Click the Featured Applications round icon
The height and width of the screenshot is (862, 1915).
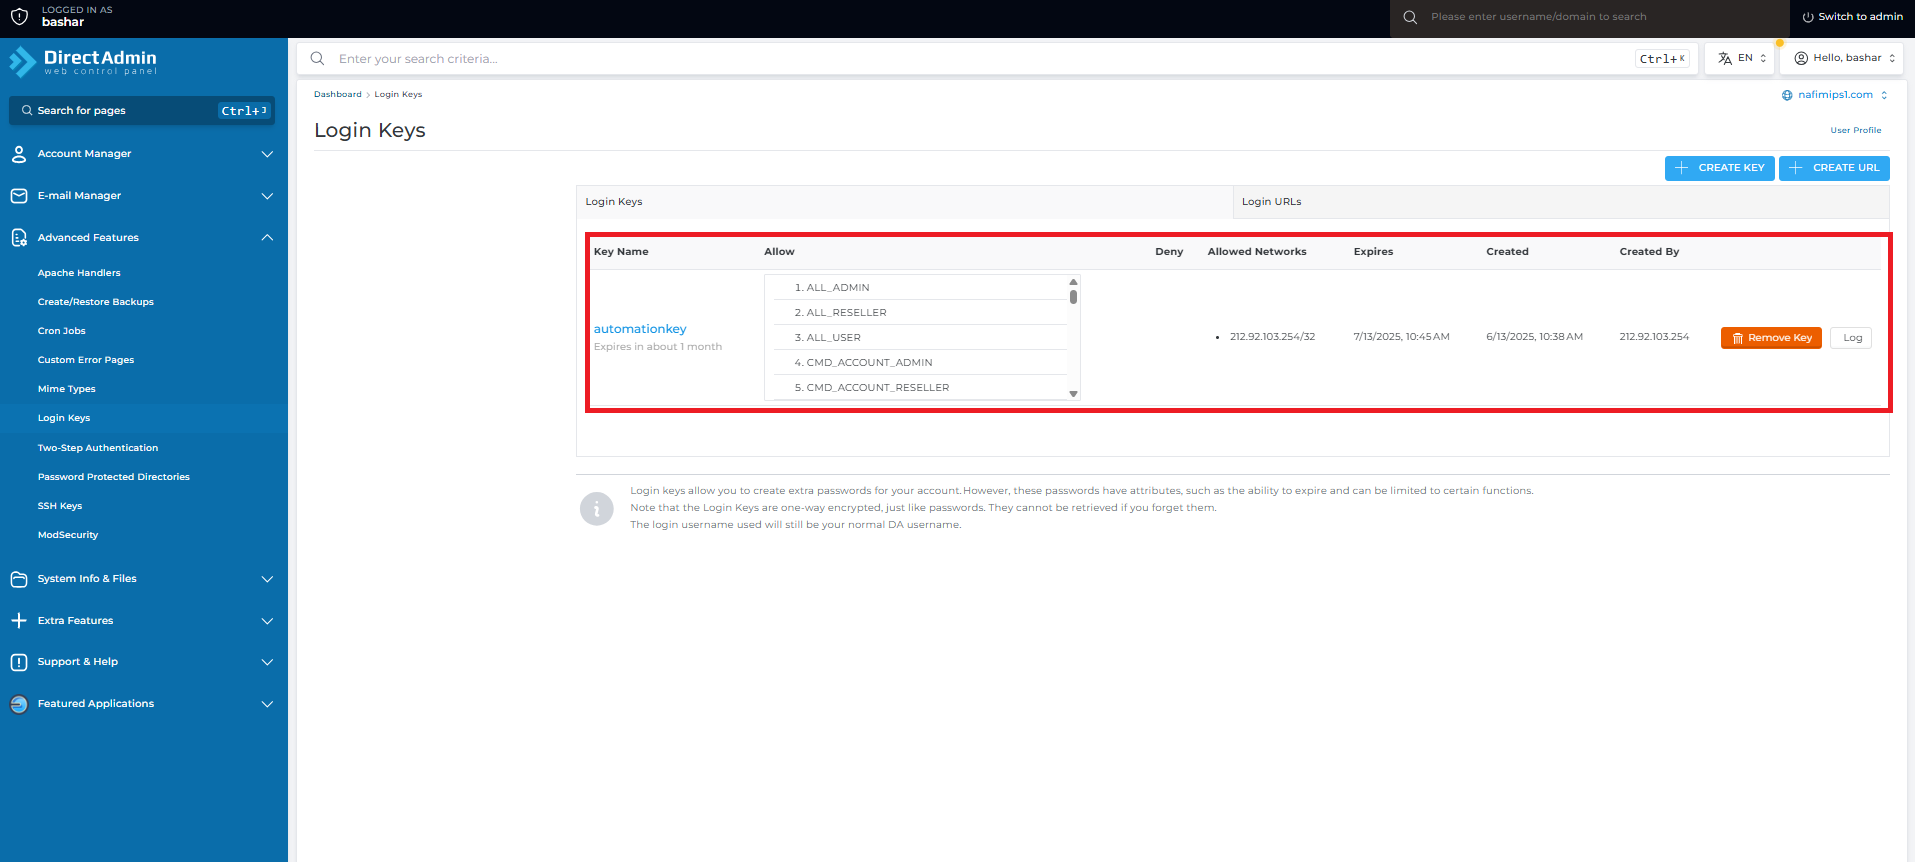click(19, 704)
